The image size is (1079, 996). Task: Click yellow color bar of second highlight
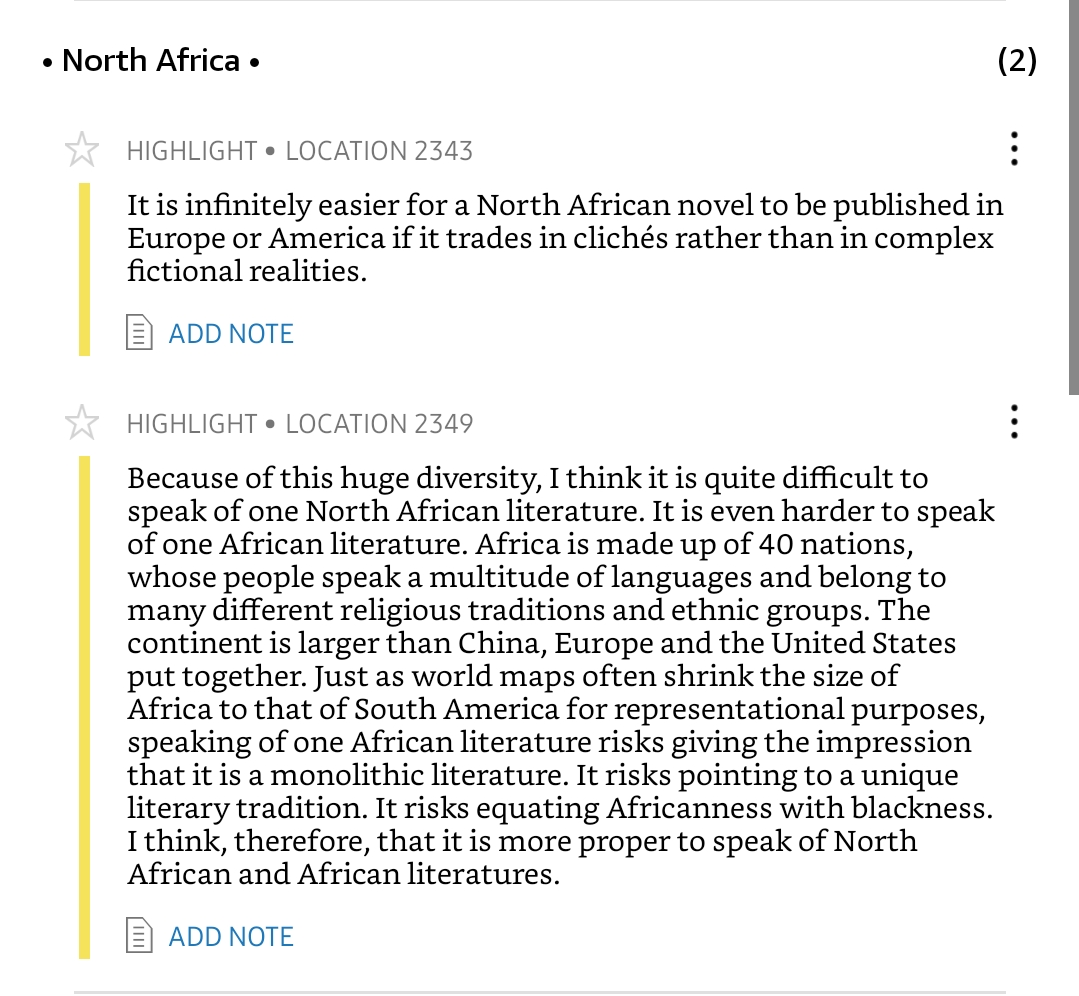85,706
